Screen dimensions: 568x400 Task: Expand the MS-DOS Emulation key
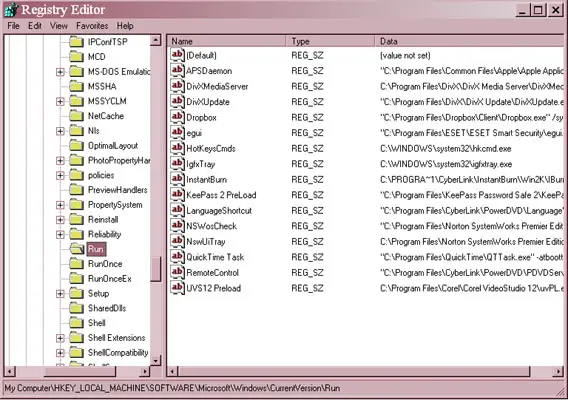(60, 72)
